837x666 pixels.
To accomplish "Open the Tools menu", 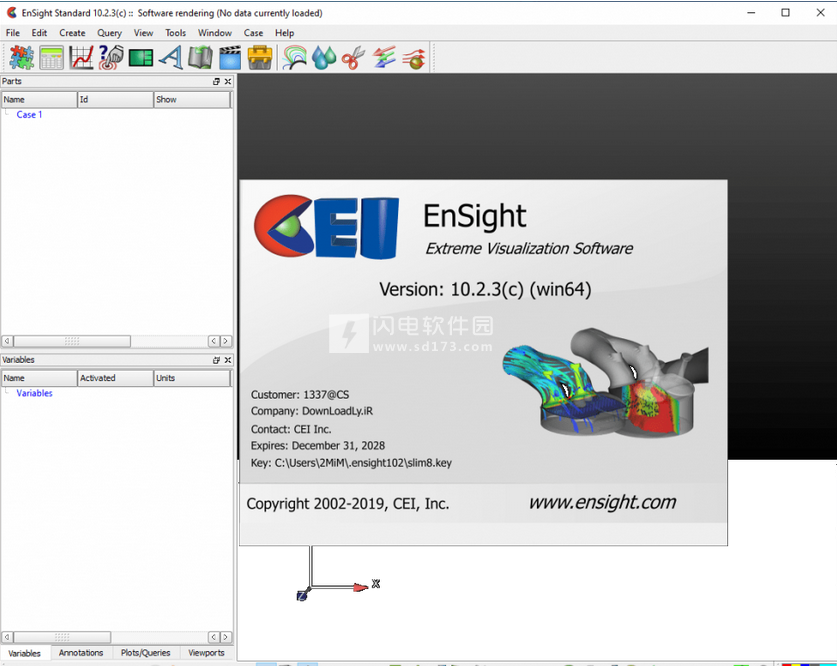I will pos(175,33).
